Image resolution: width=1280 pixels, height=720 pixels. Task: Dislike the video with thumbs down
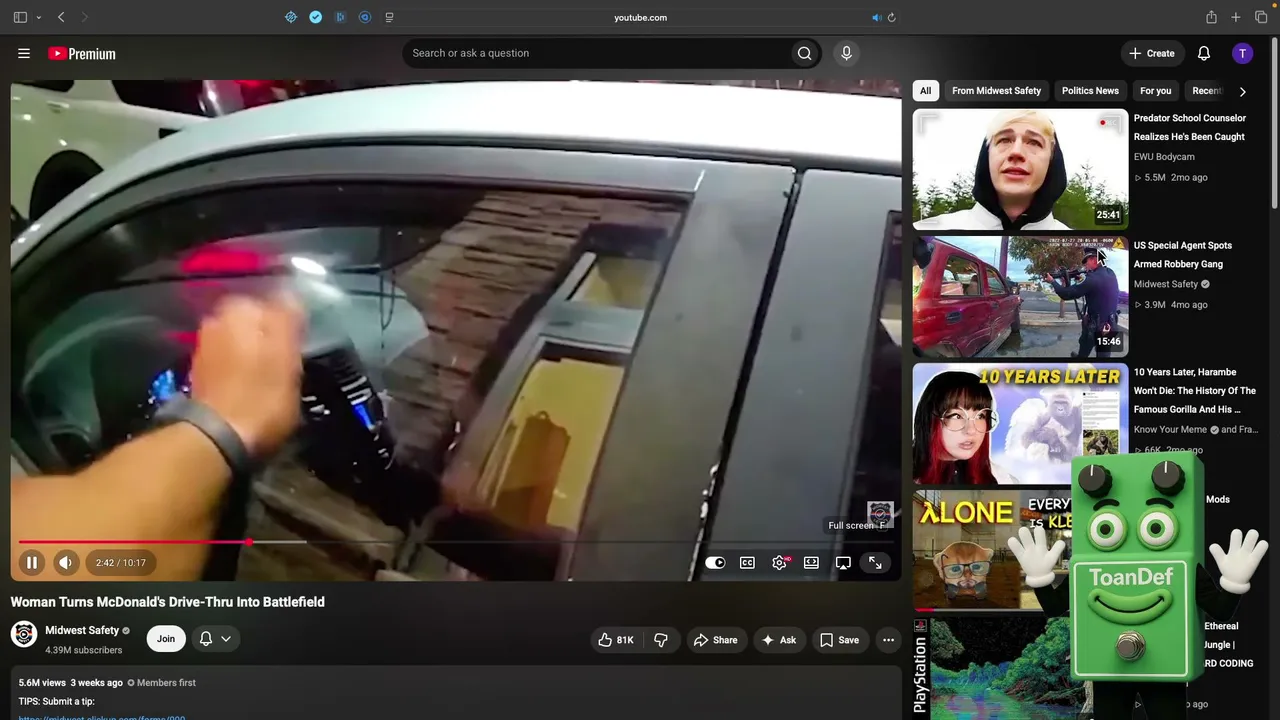pos(661,640)
